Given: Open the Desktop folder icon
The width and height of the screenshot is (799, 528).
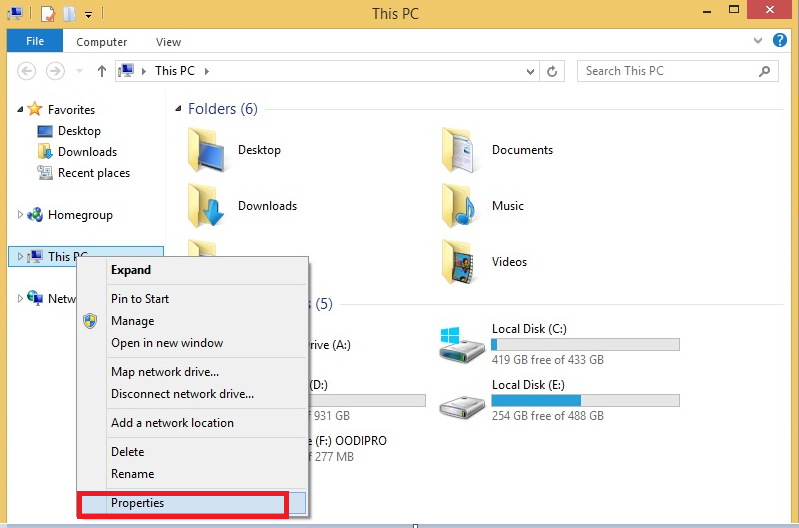Looking at the screenshot, I should [x=206, y=149].
